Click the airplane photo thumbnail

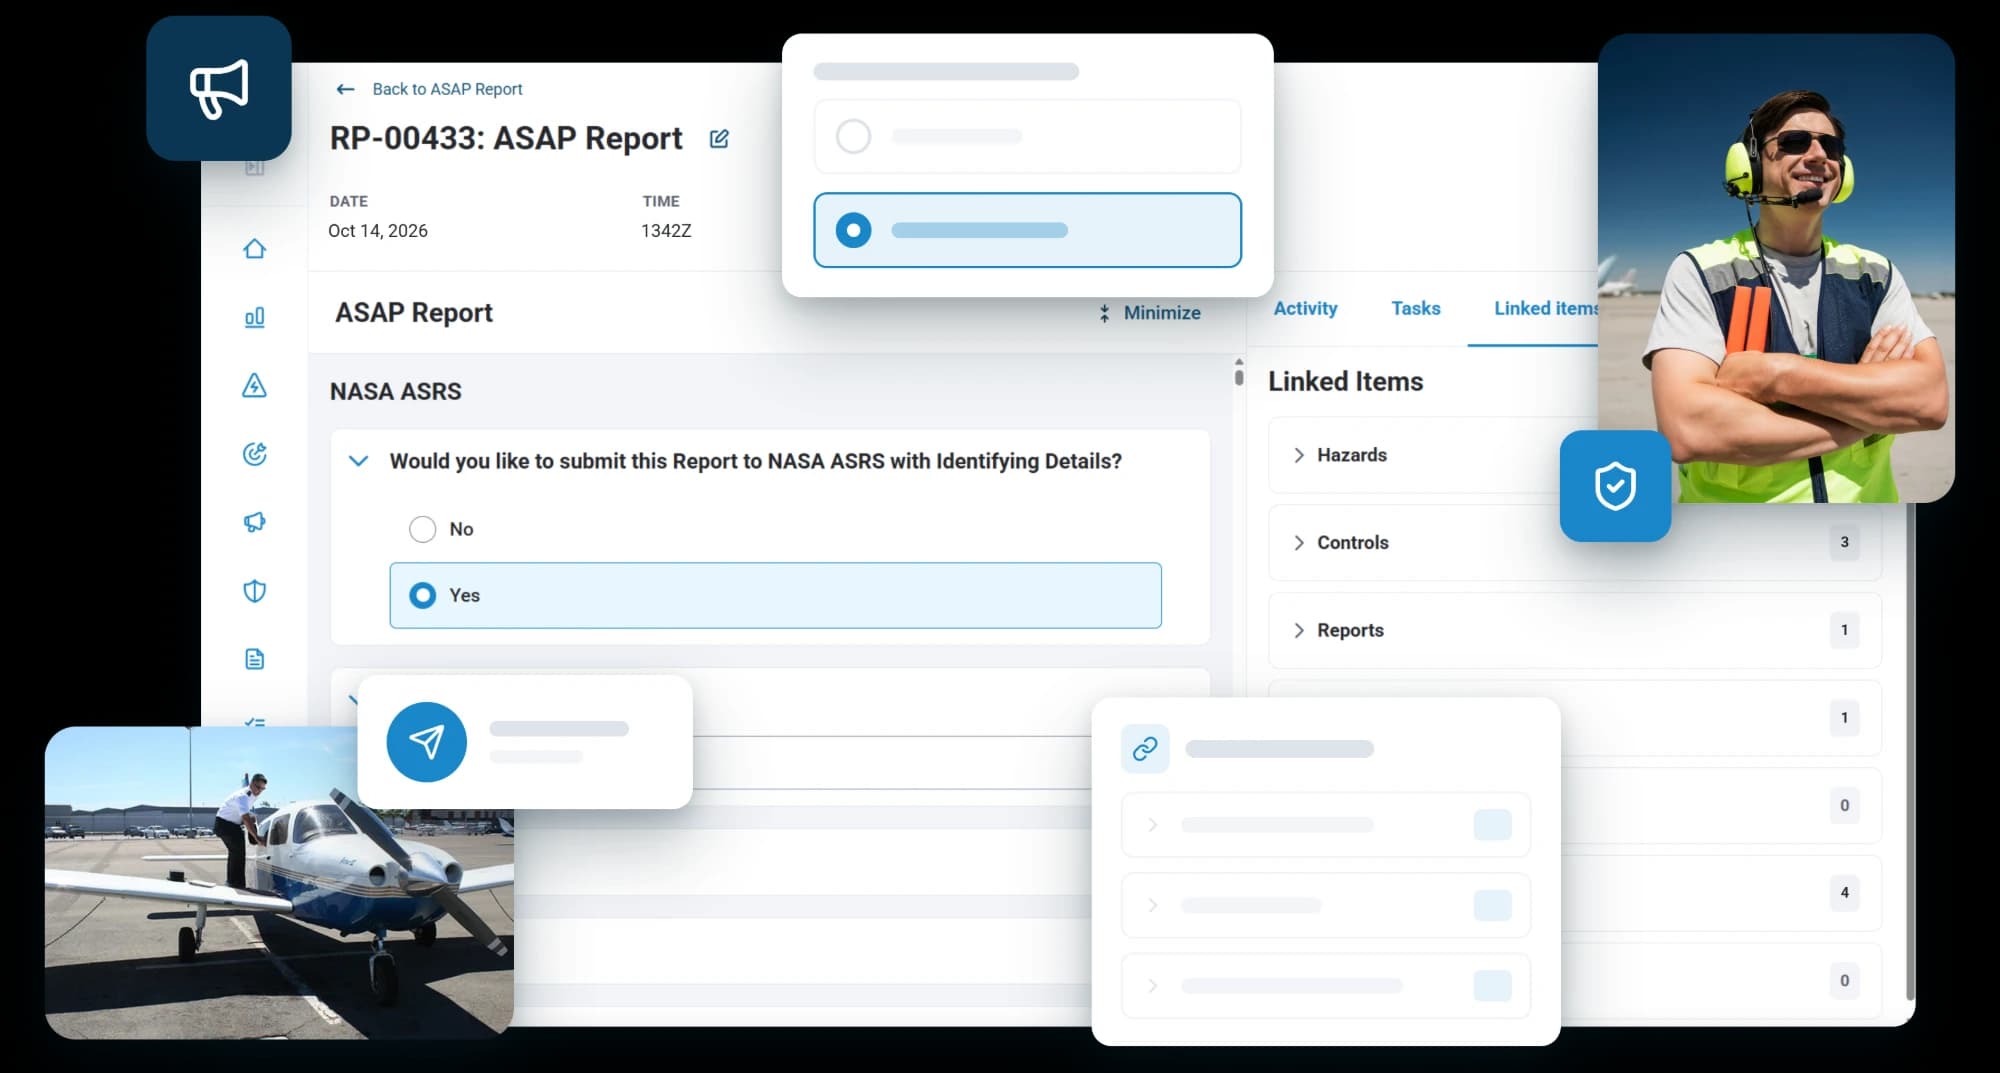pyautogui.click(x=279, y=882)
